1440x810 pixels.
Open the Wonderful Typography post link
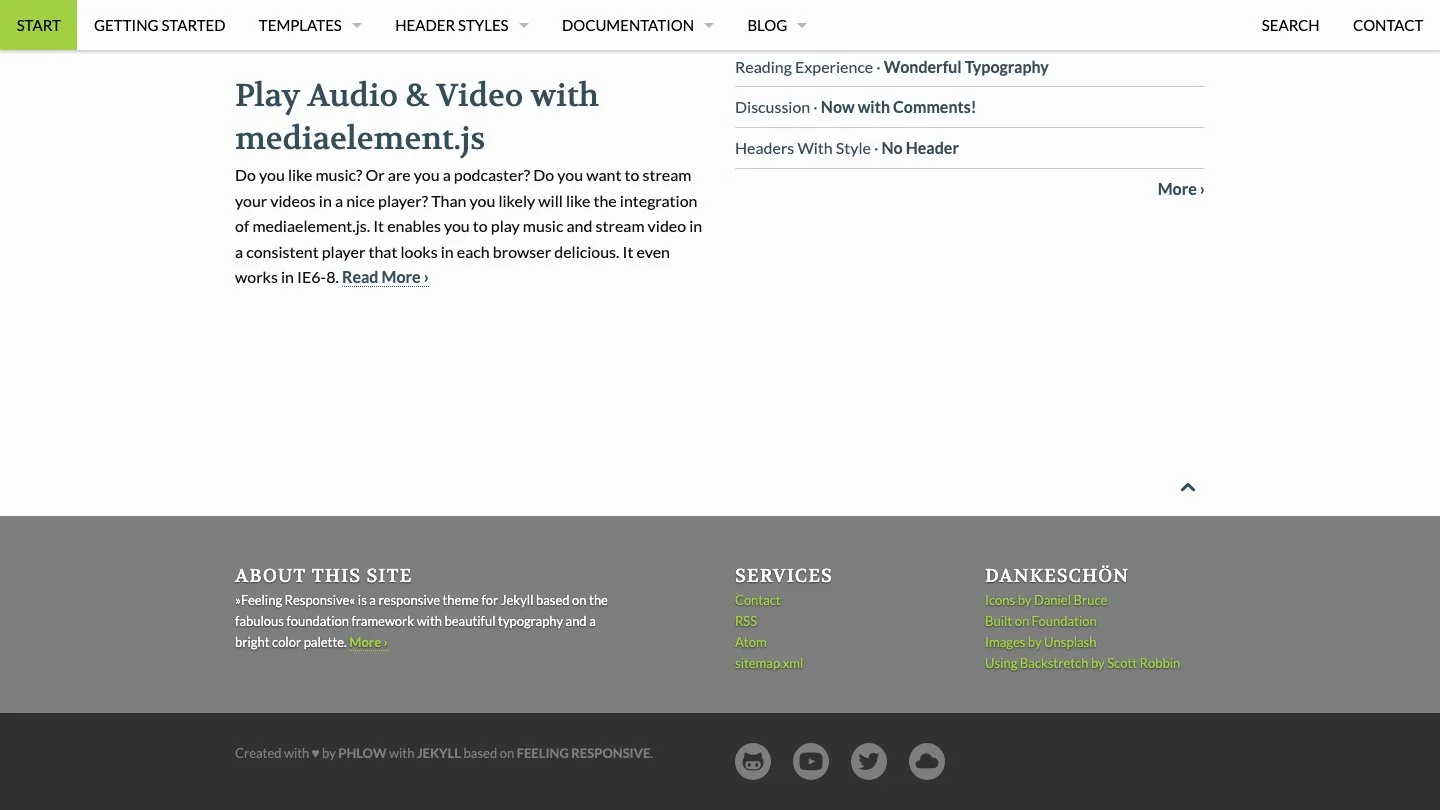966,67
